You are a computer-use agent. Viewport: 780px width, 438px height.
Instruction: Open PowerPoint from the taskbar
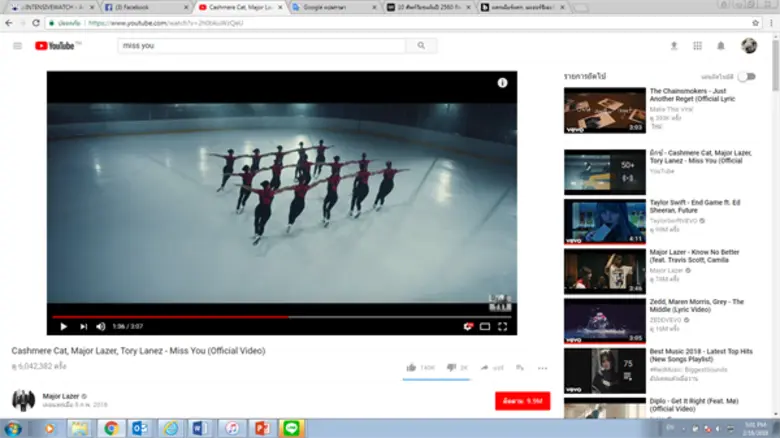(262, 429)
